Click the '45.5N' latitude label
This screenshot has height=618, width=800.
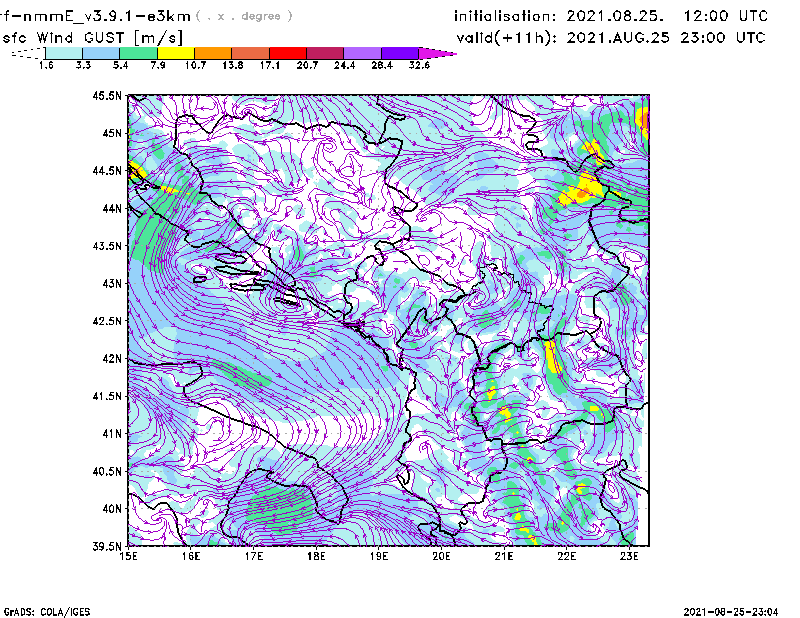[107, 95]
